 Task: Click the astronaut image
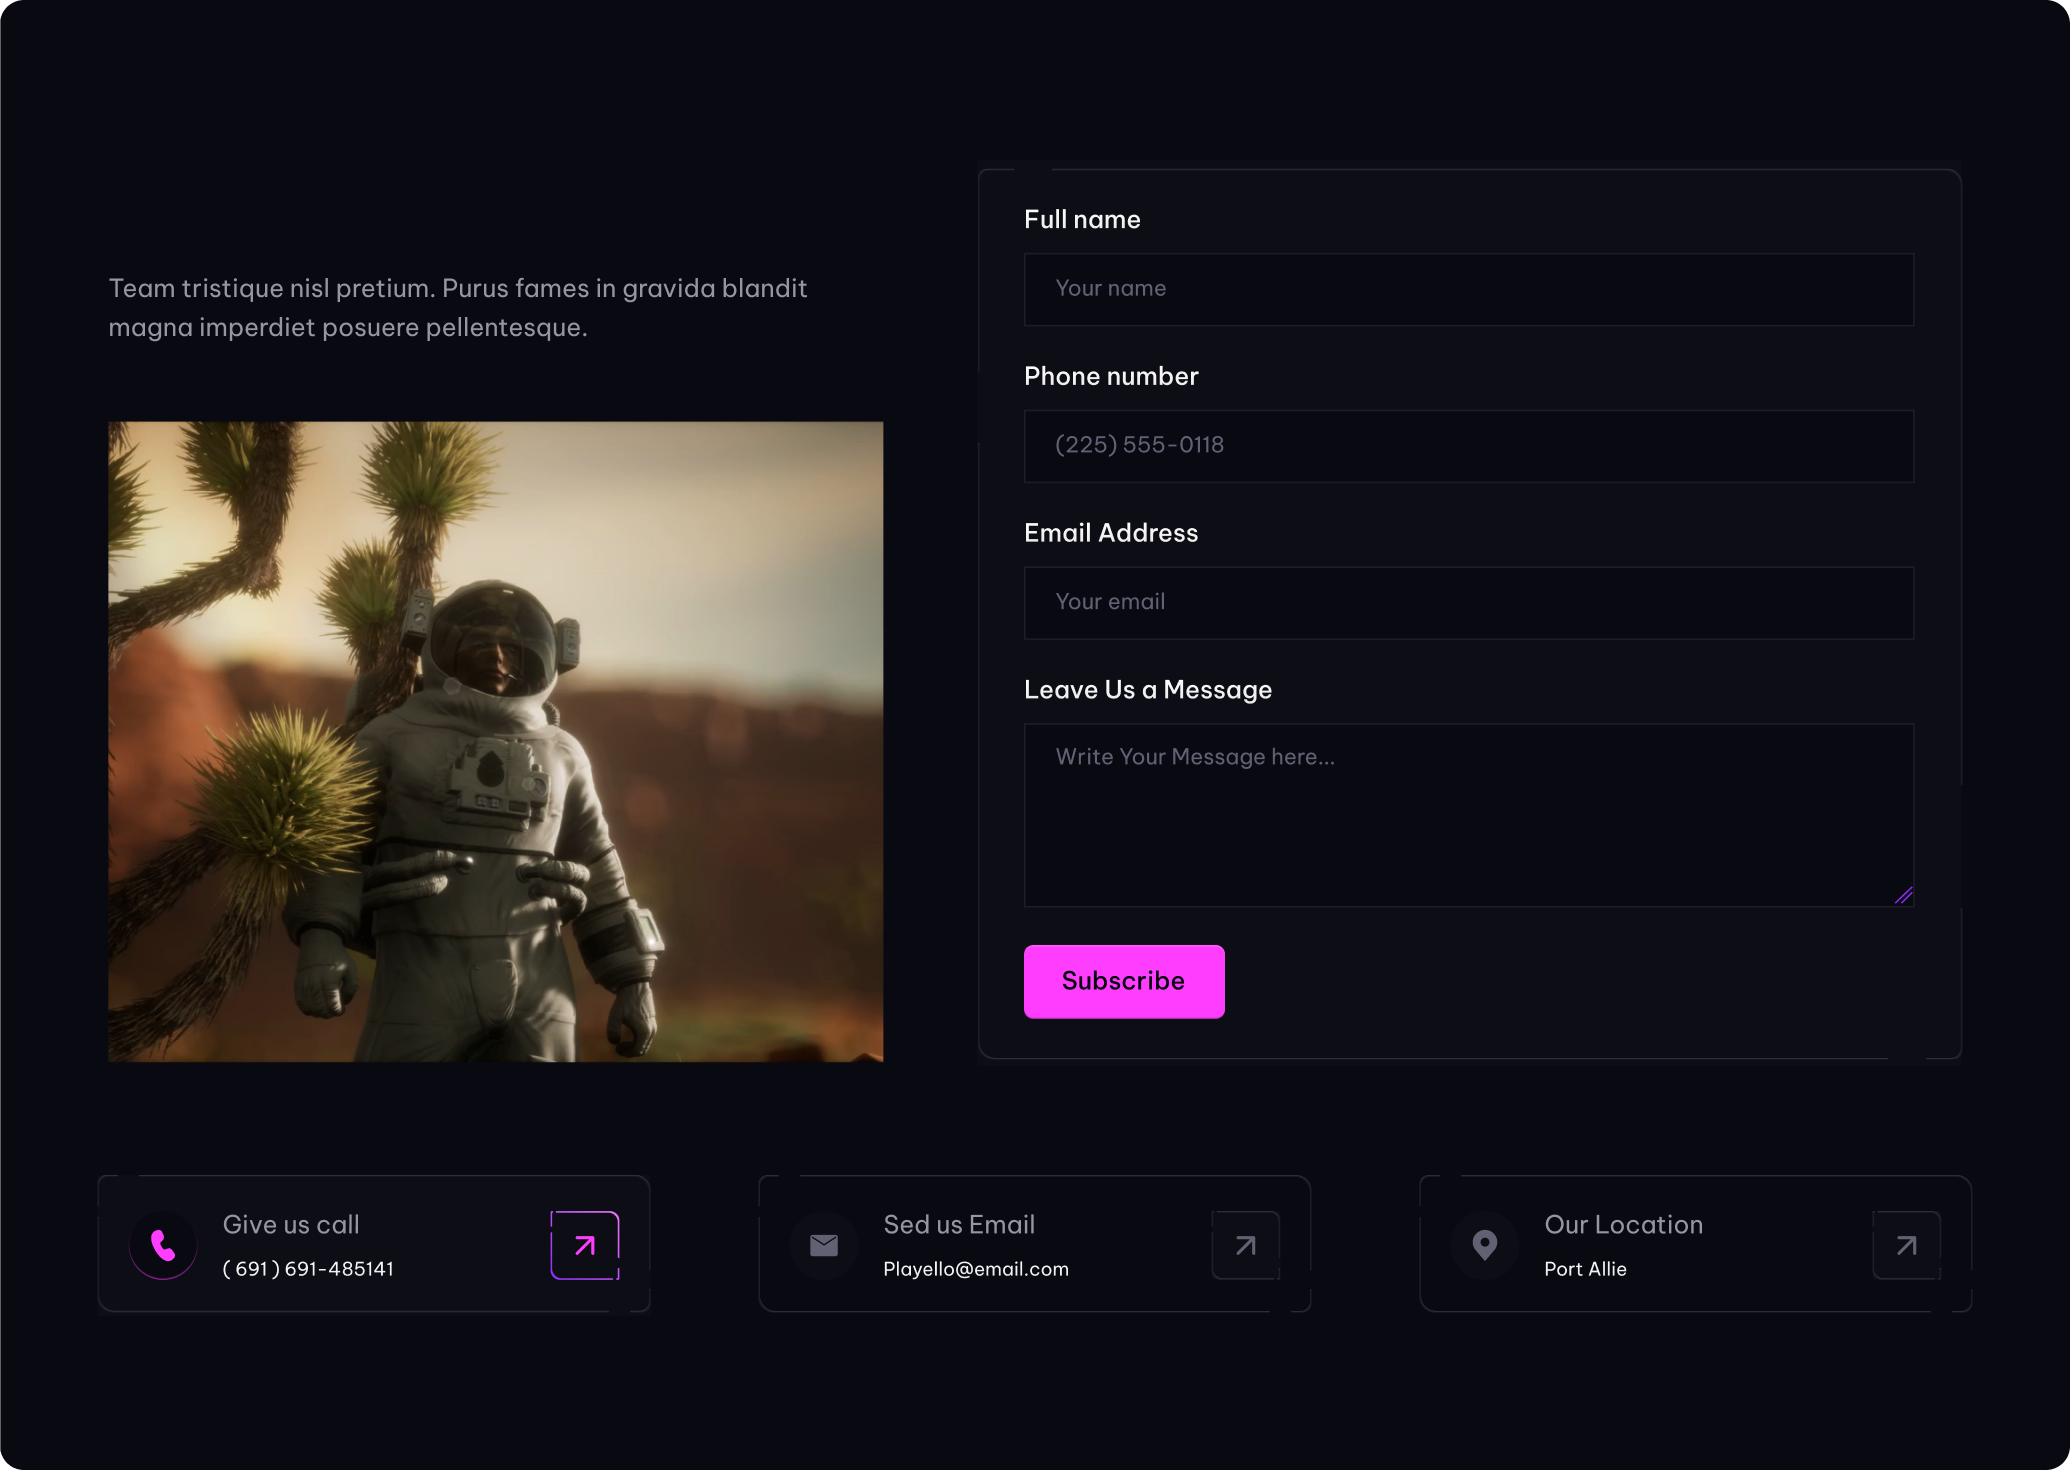495,741
